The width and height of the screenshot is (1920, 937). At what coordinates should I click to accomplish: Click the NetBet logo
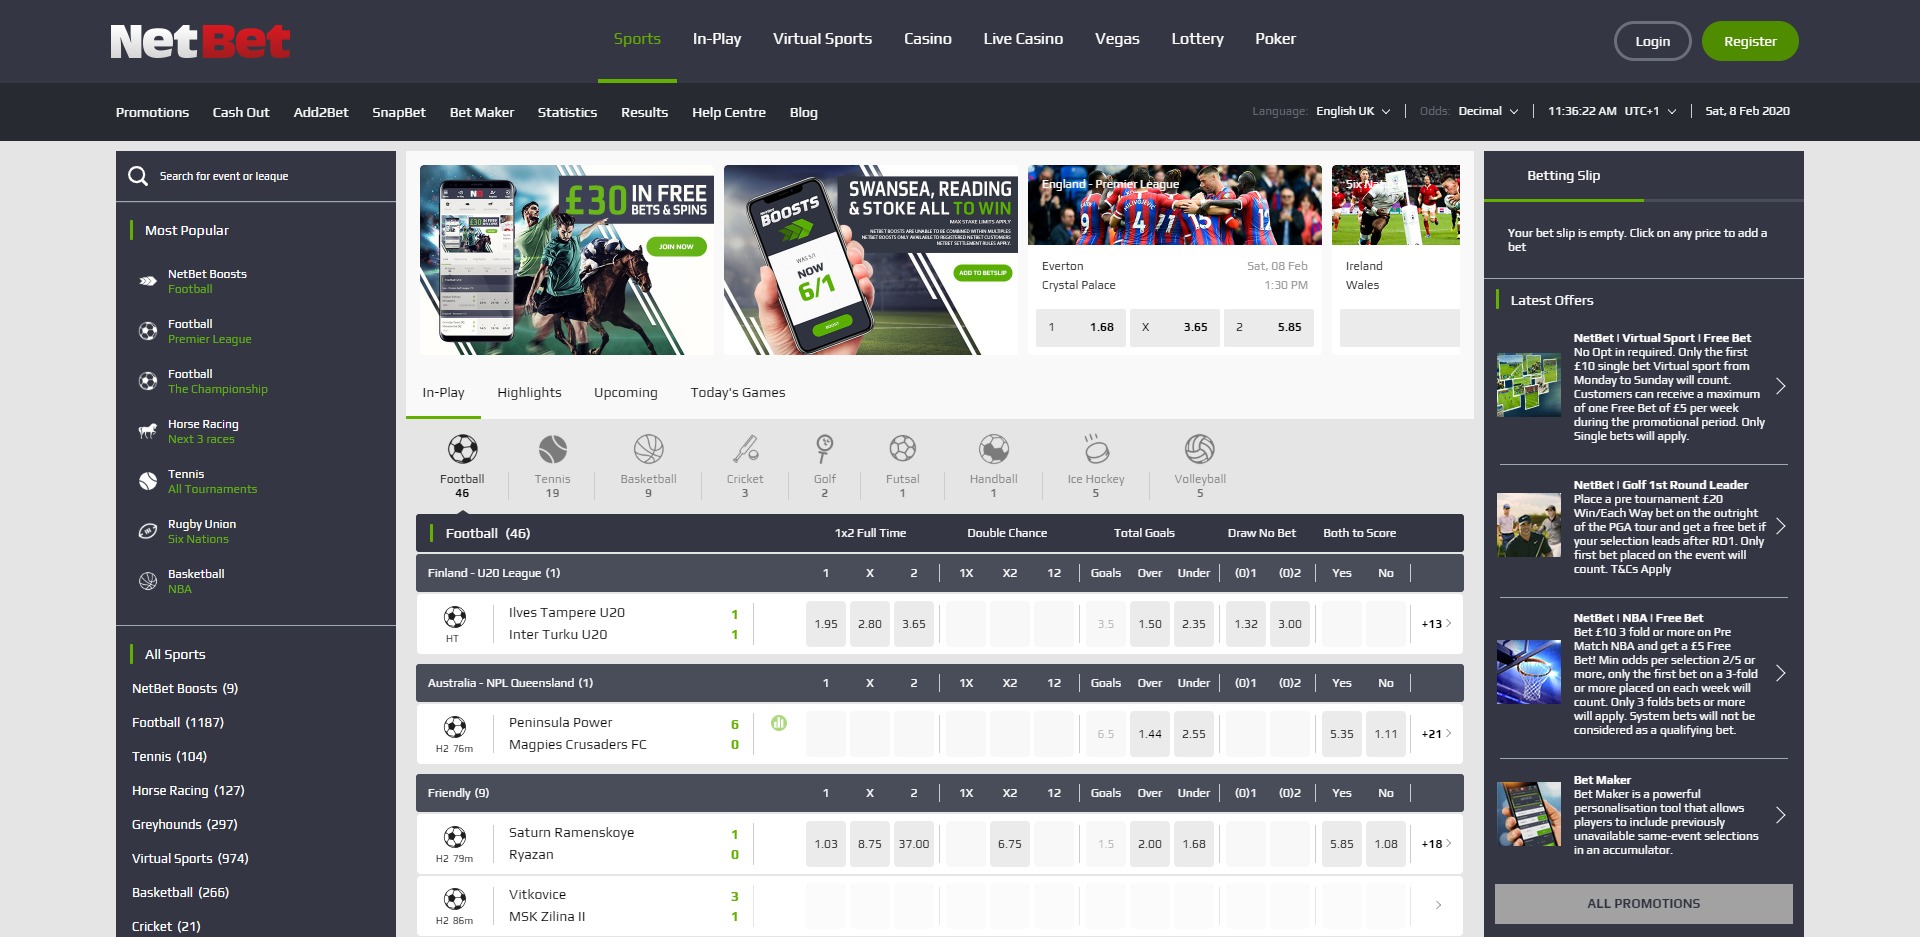click(x=200, y=41)
